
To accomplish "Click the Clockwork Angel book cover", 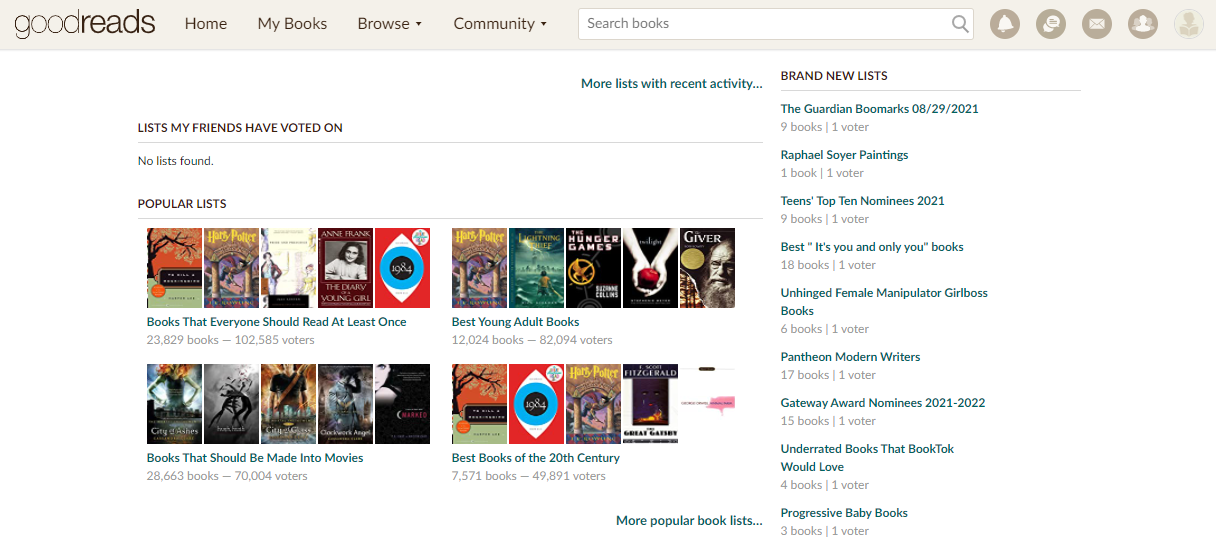I will (345, 404).
